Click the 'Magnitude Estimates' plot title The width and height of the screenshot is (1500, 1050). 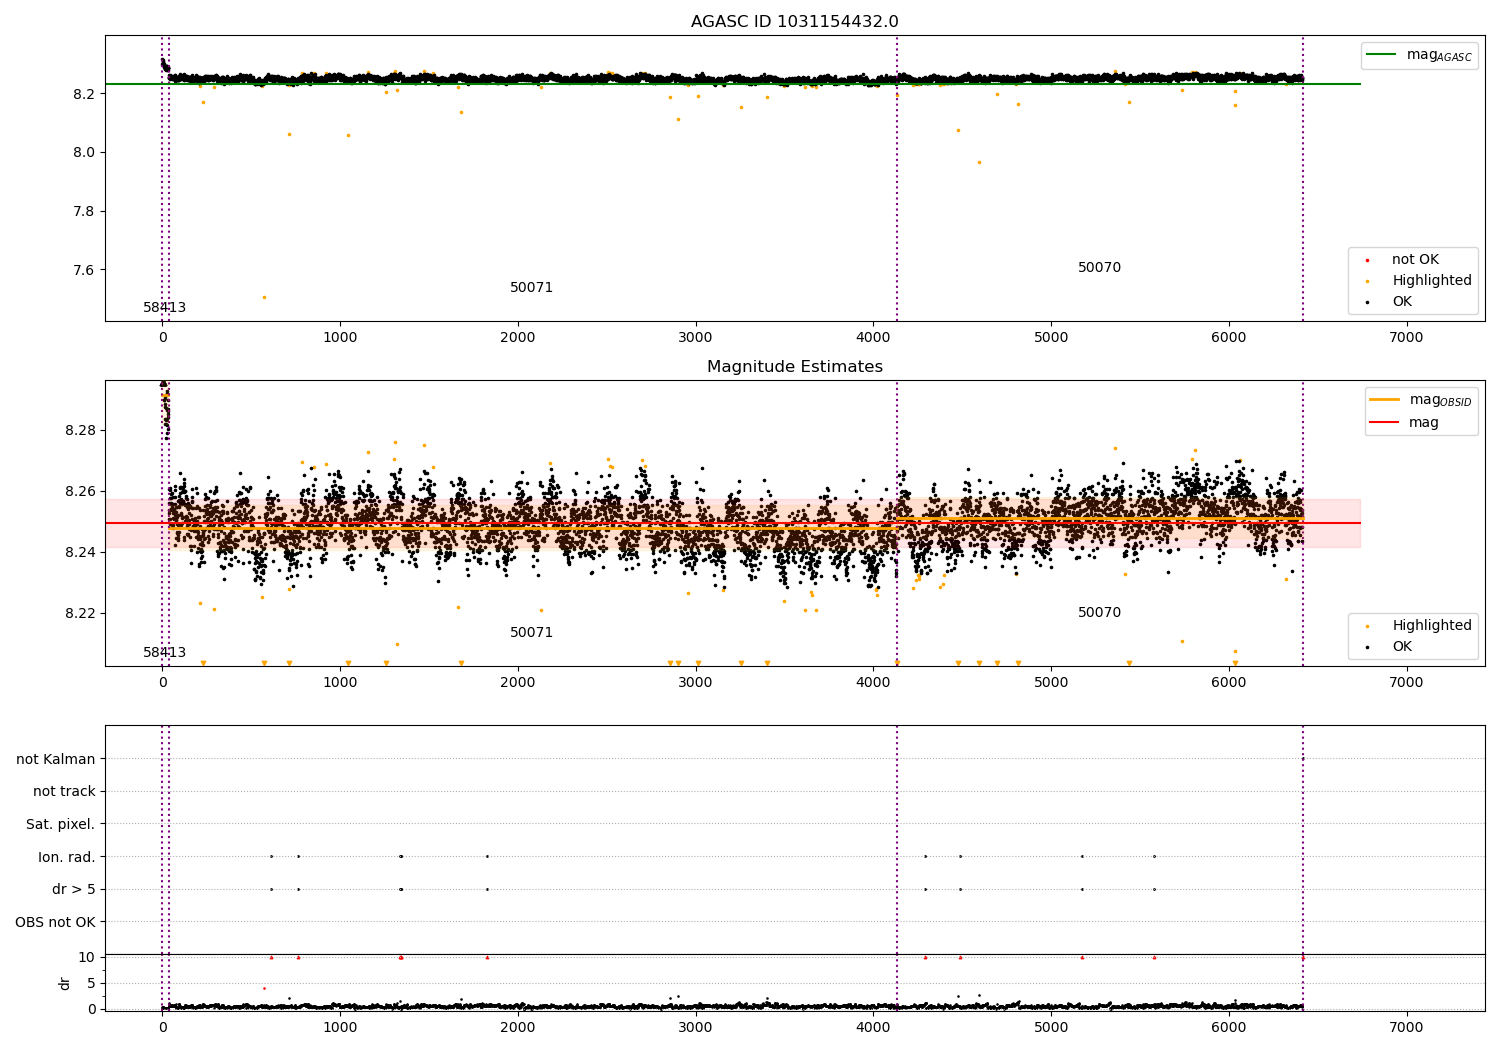click(x=794, y=367)
